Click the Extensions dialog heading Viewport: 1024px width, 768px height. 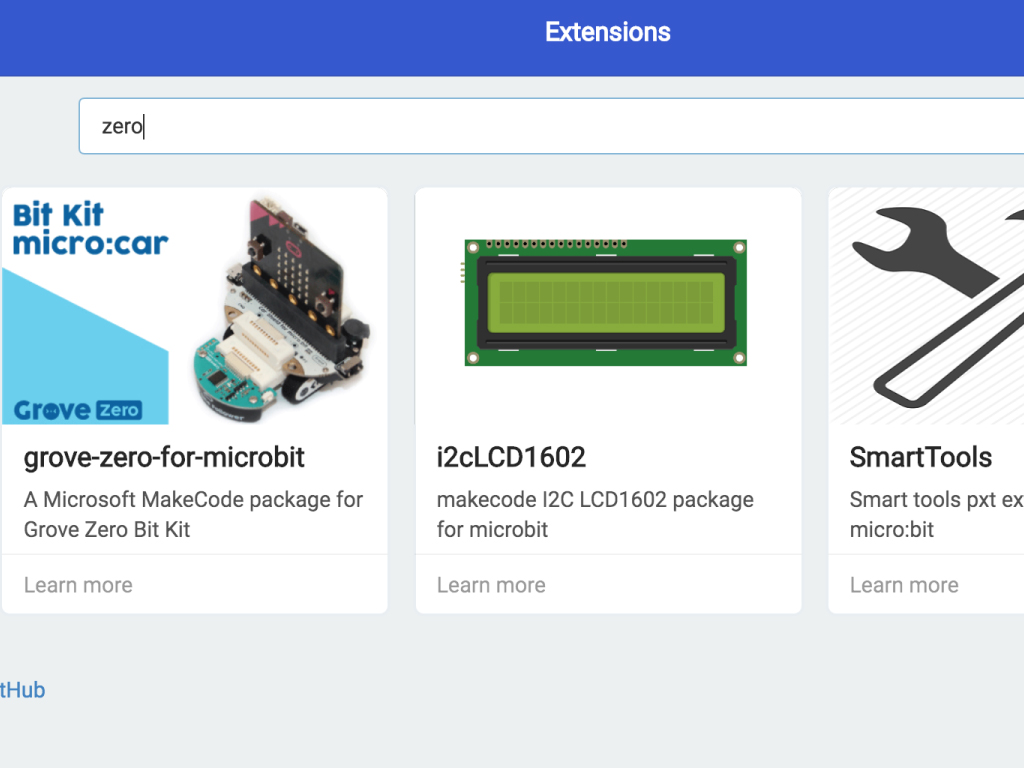click(607, 32)
